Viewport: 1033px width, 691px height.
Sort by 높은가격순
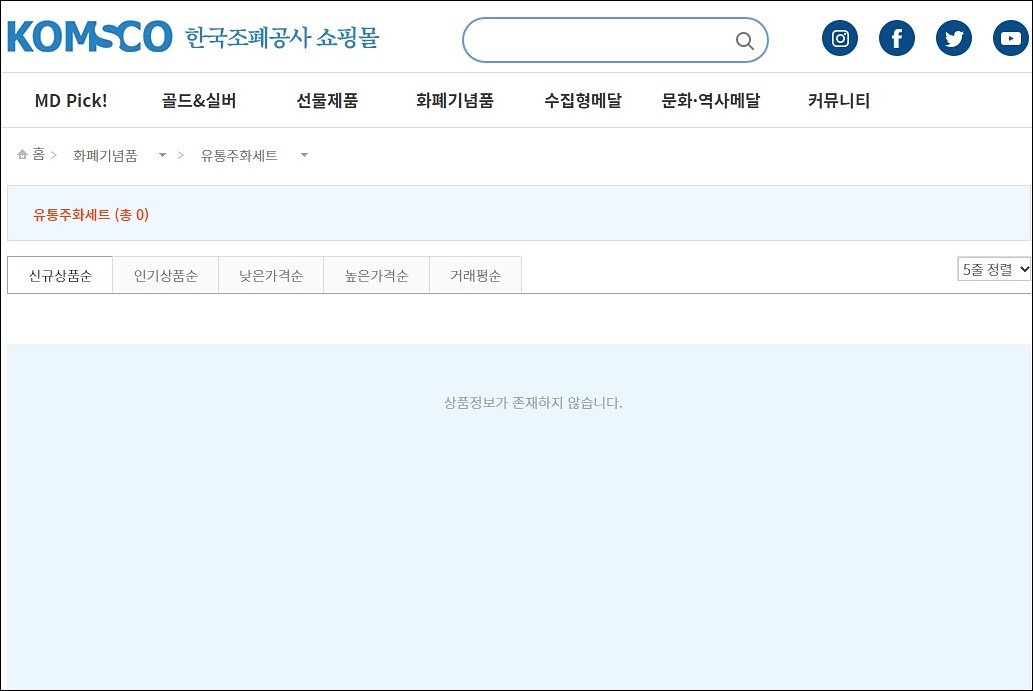point(376,275)
